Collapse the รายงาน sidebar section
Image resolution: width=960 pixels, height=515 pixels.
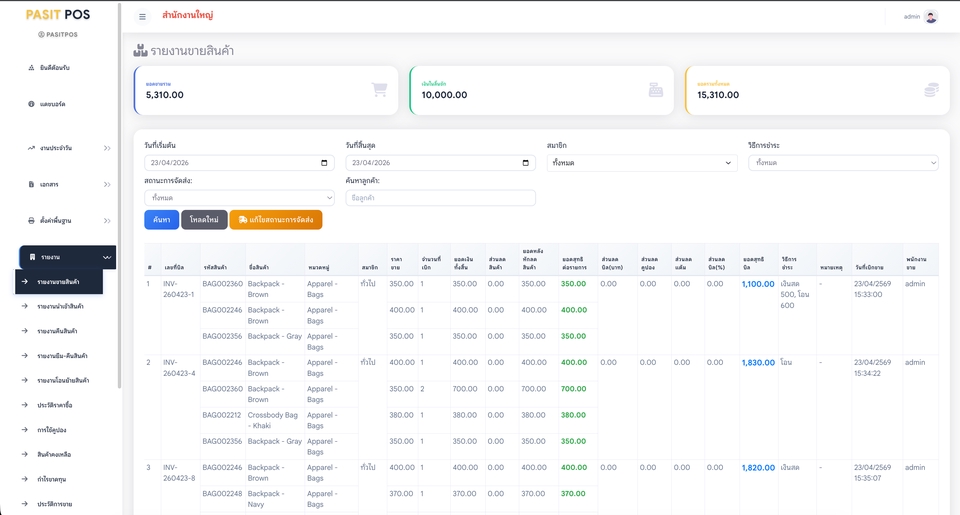pos(67,257)
